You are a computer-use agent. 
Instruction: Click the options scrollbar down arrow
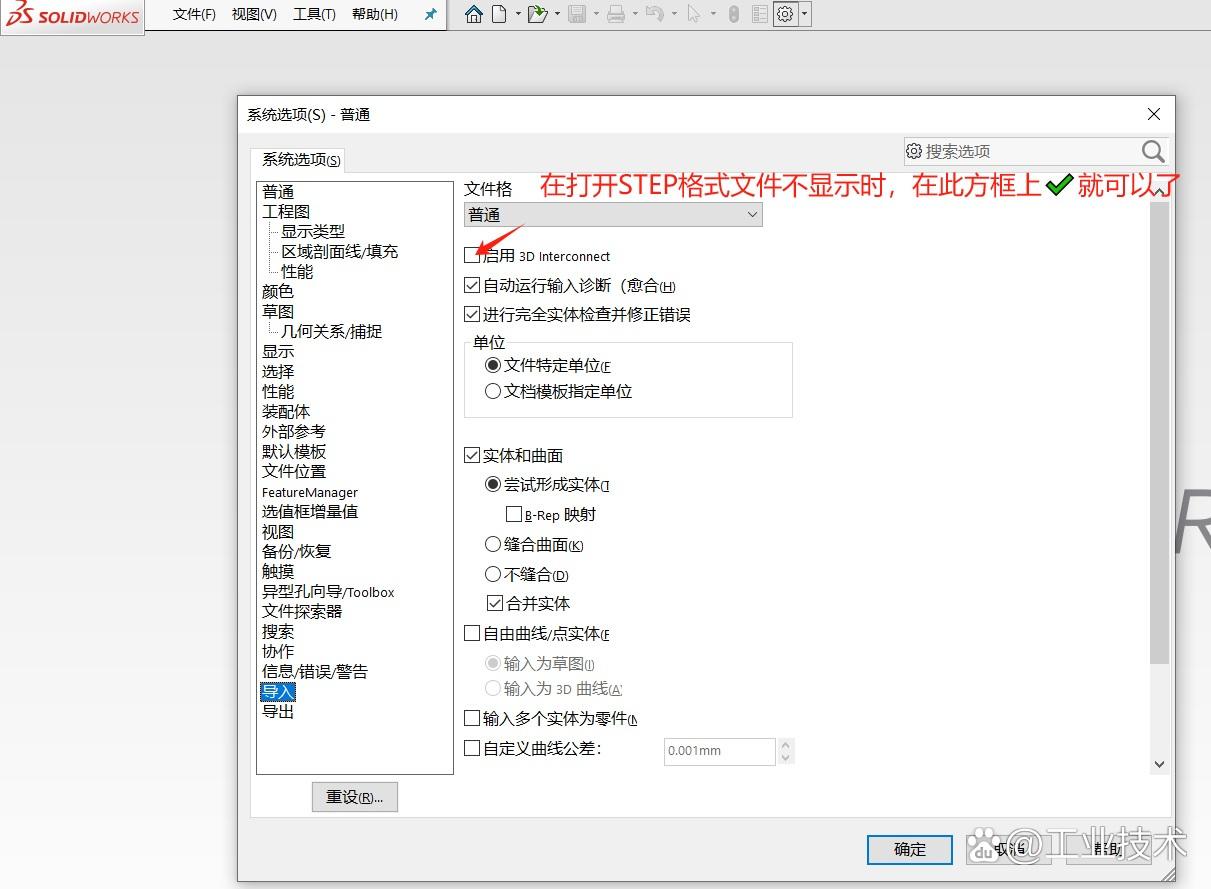coord(1159,764)
